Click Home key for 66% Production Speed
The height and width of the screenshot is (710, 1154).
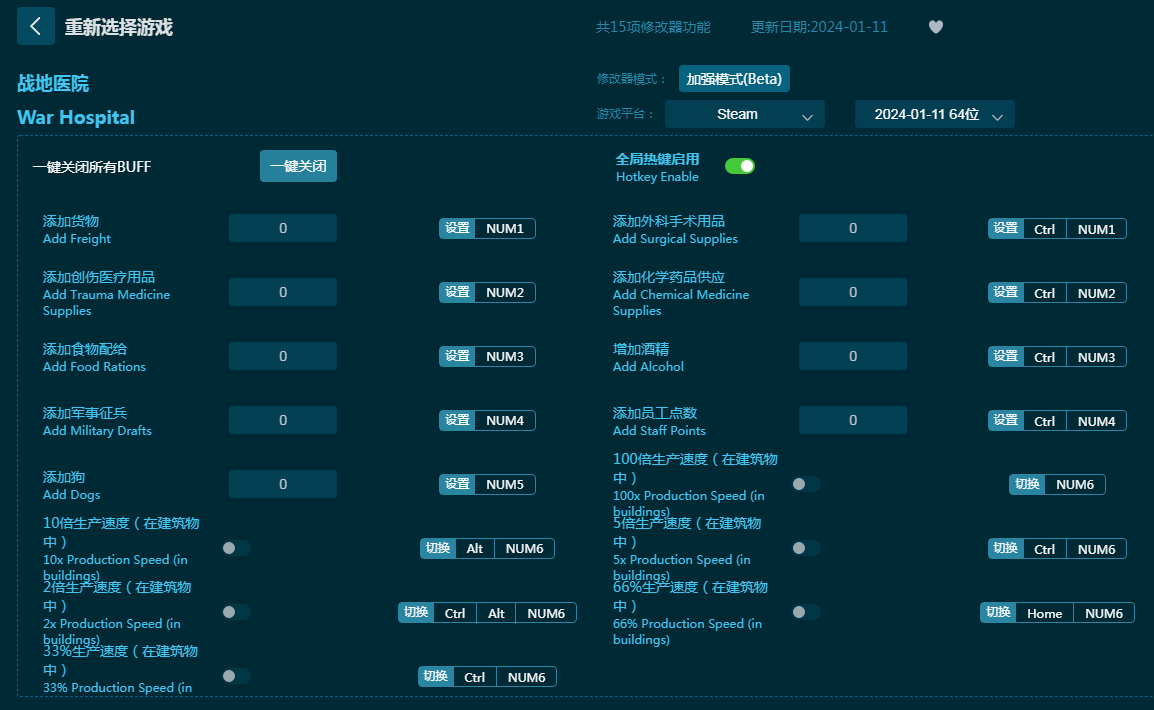(1044, 612)
